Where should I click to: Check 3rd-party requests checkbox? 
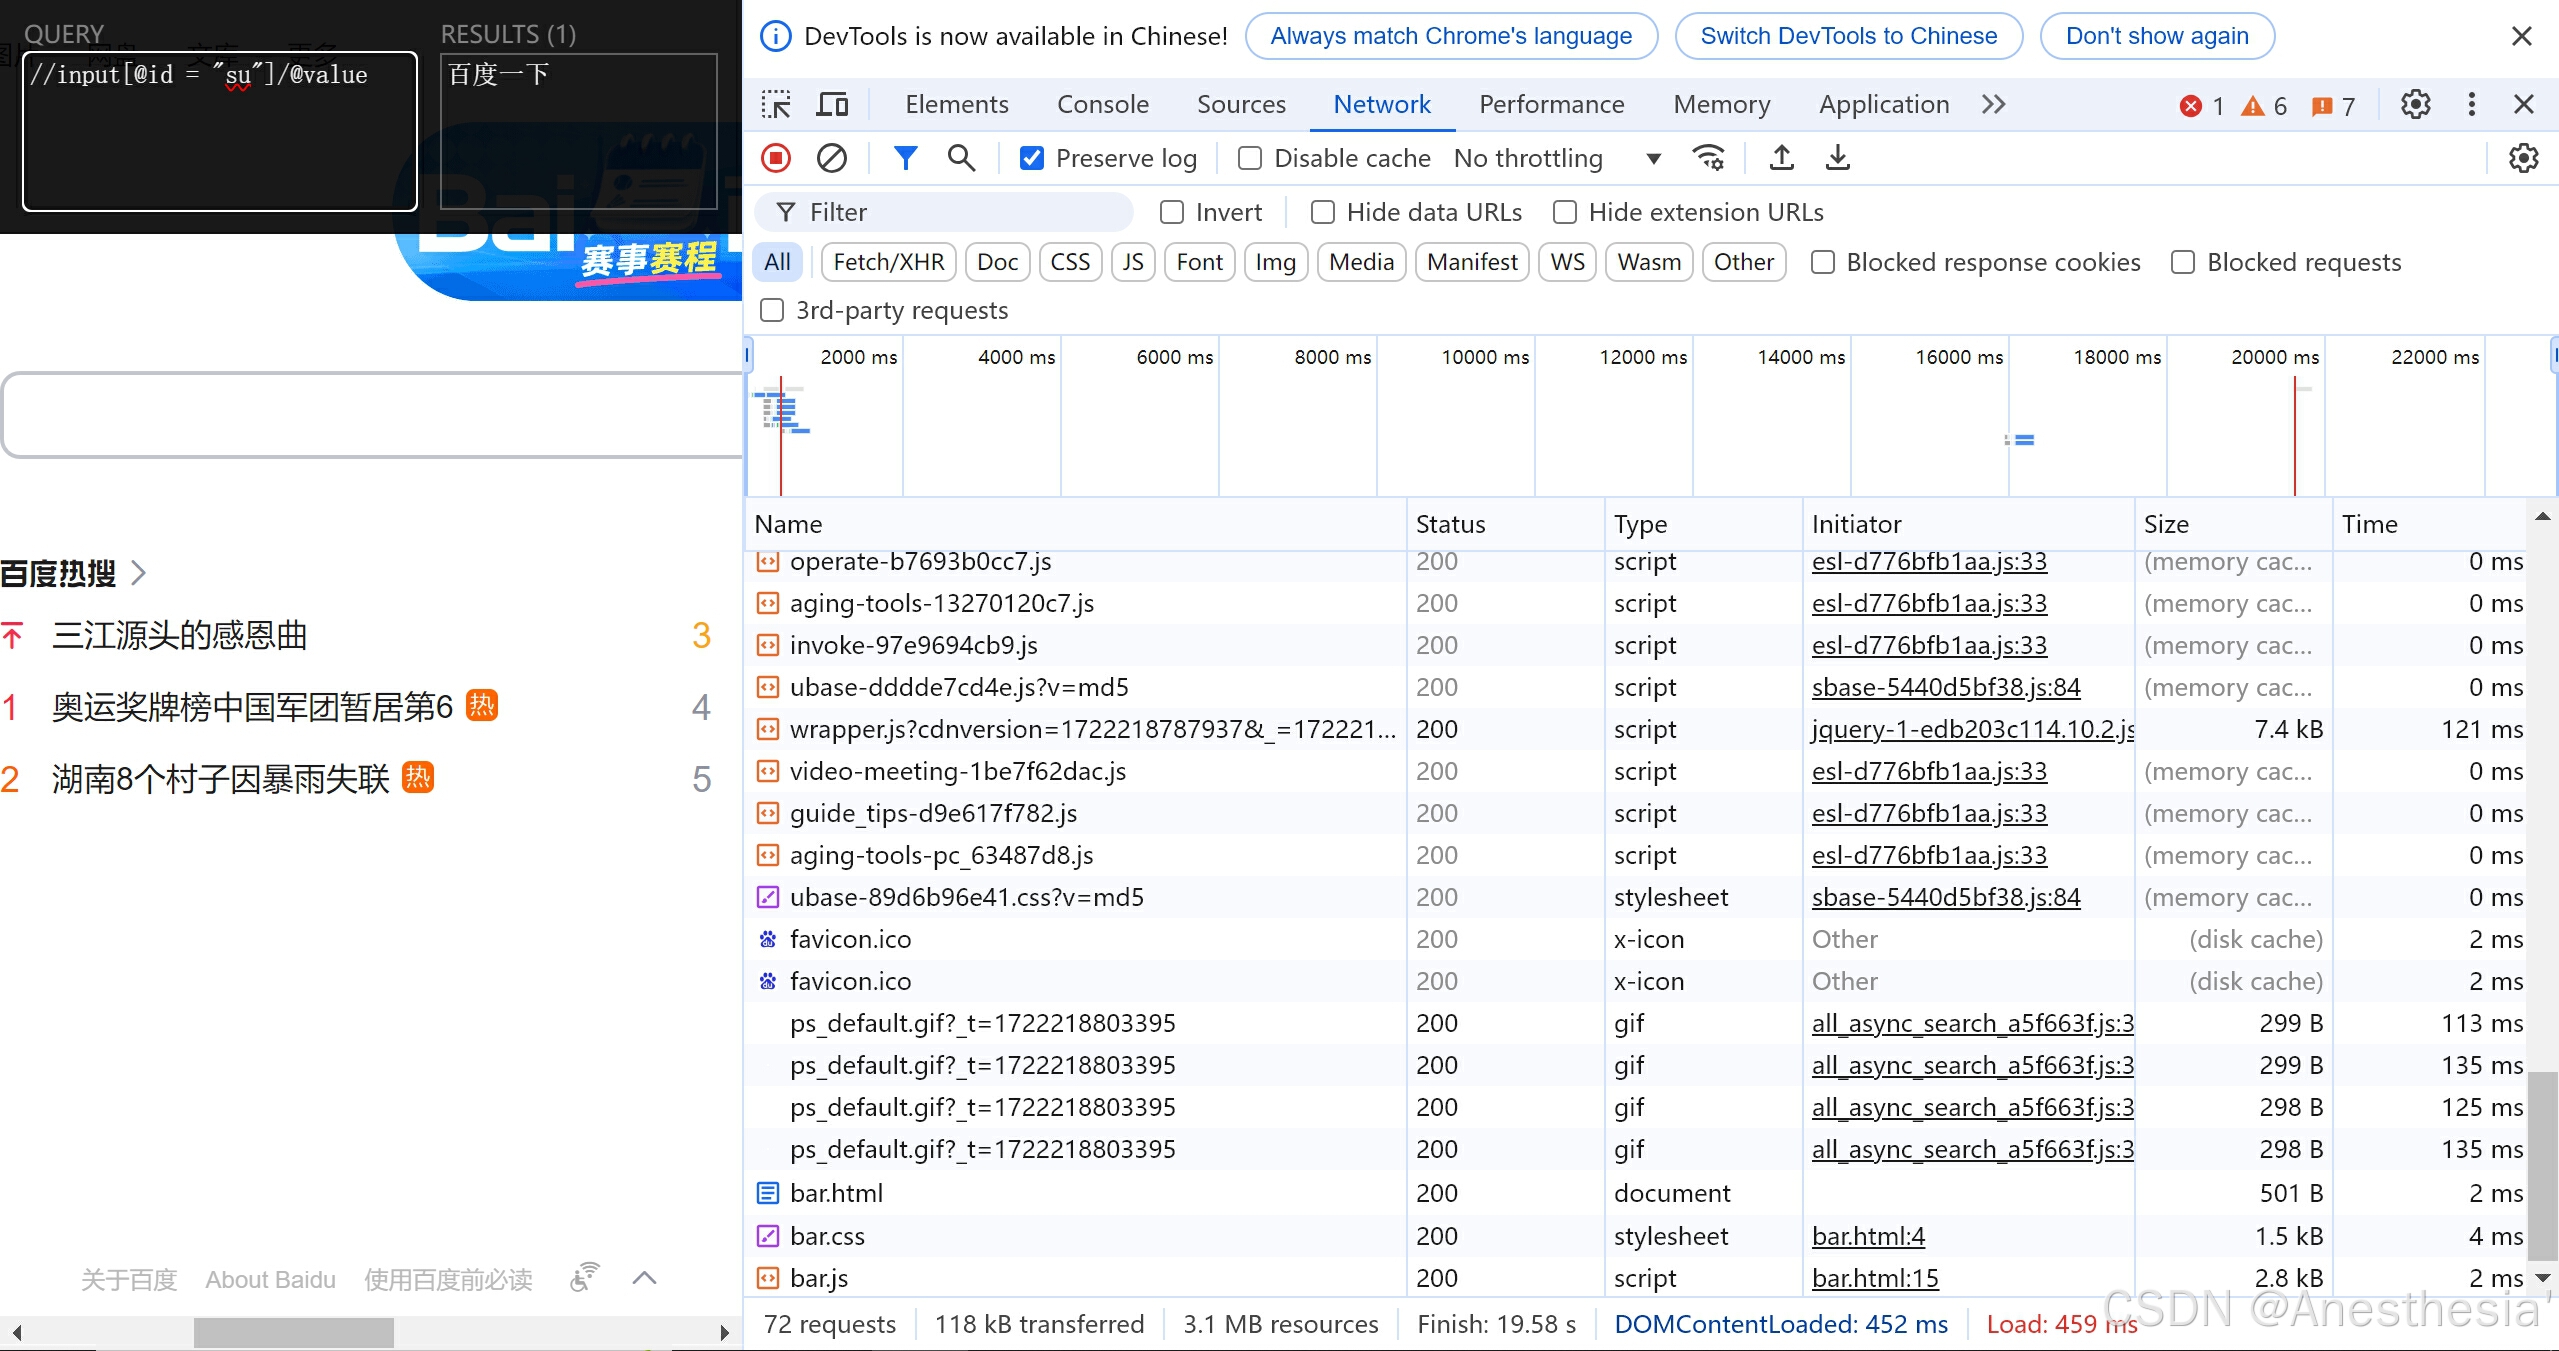(x=772, y=310)
